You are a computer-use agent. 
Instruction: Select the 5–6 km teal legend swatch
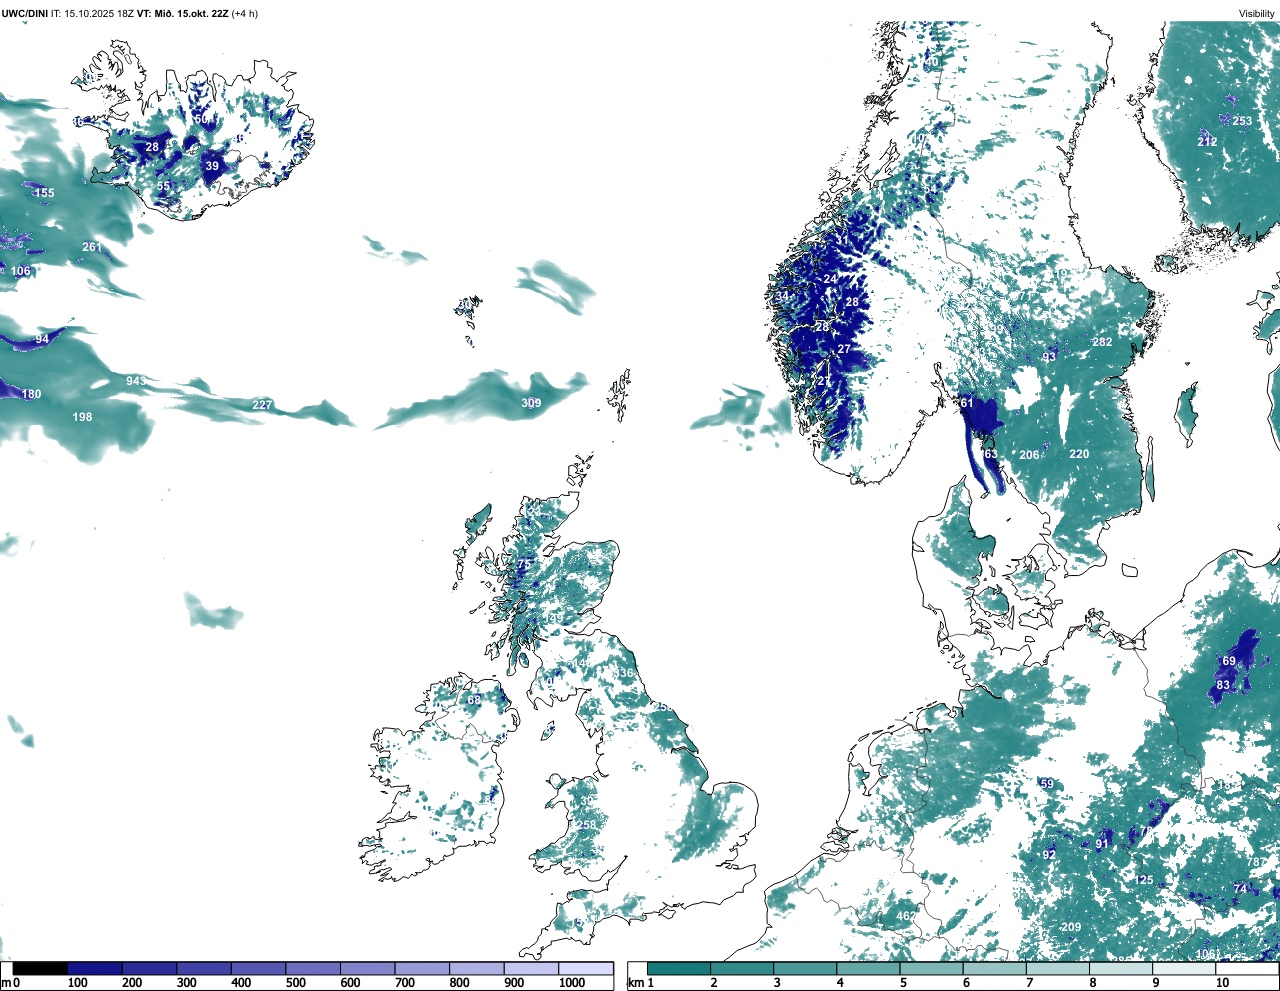coord(931,968)
